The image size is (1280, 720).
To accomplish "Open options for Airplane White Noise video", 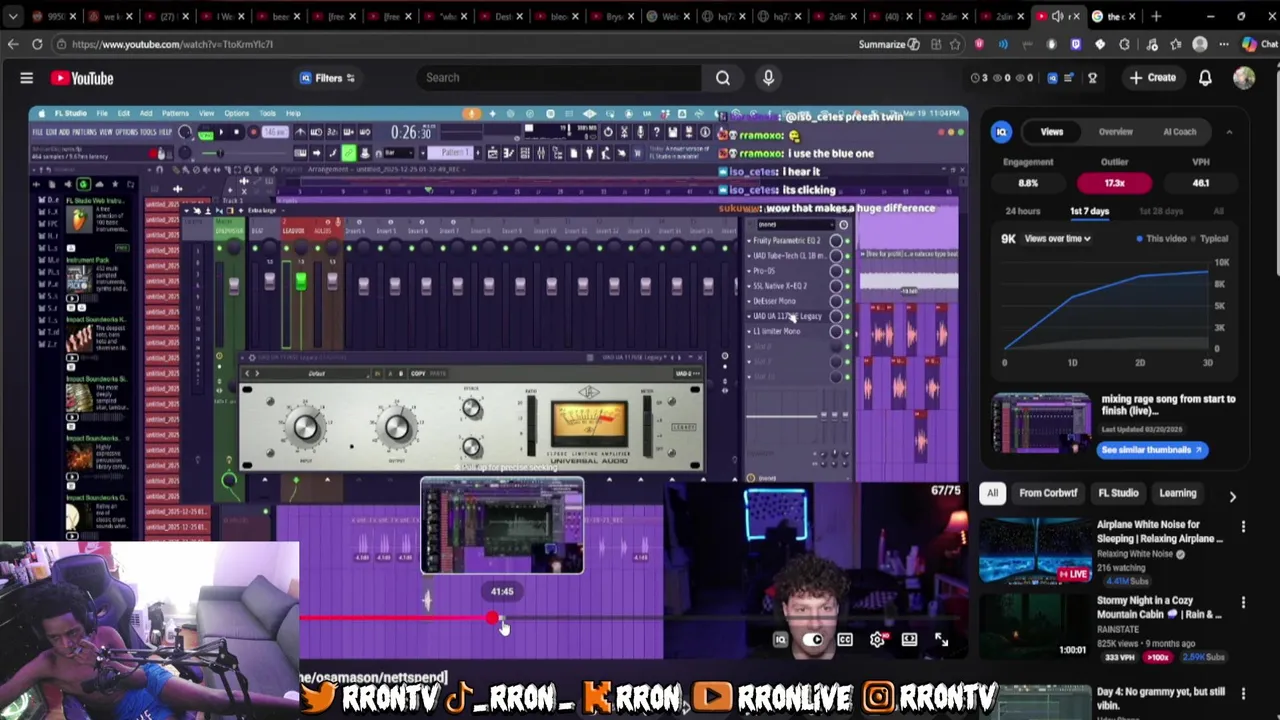I will [x=1243, y=526].
